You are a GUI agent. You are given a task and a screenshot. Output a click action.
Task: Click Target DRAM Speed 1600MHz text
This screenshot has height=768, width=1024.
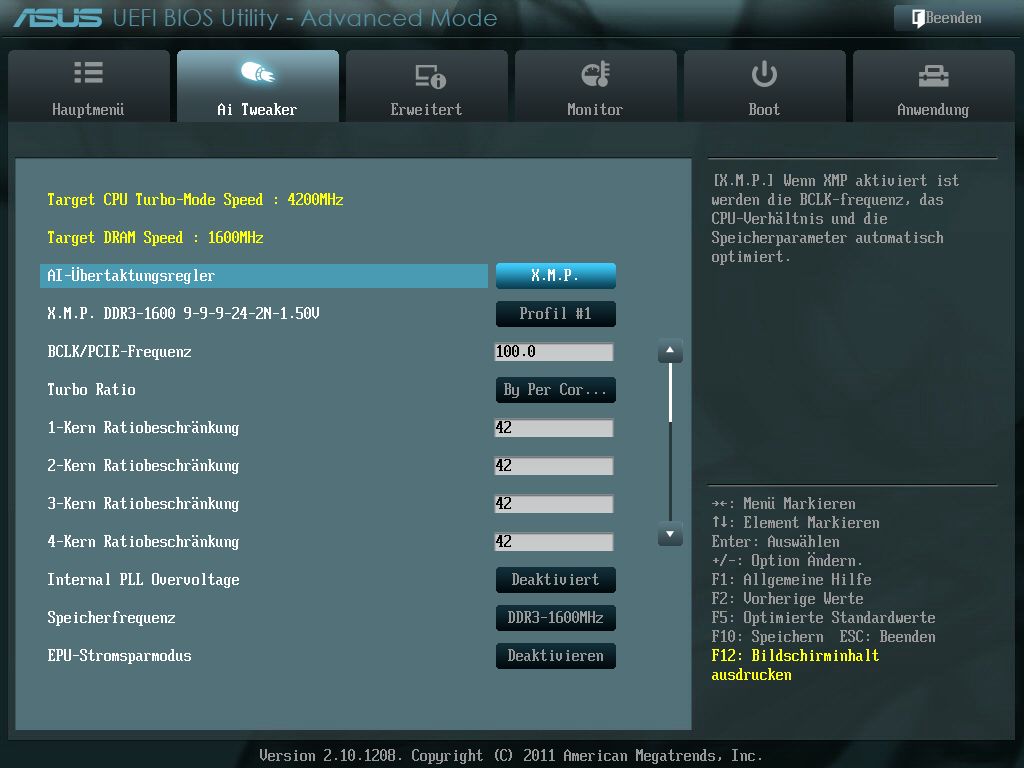point(155,238)
